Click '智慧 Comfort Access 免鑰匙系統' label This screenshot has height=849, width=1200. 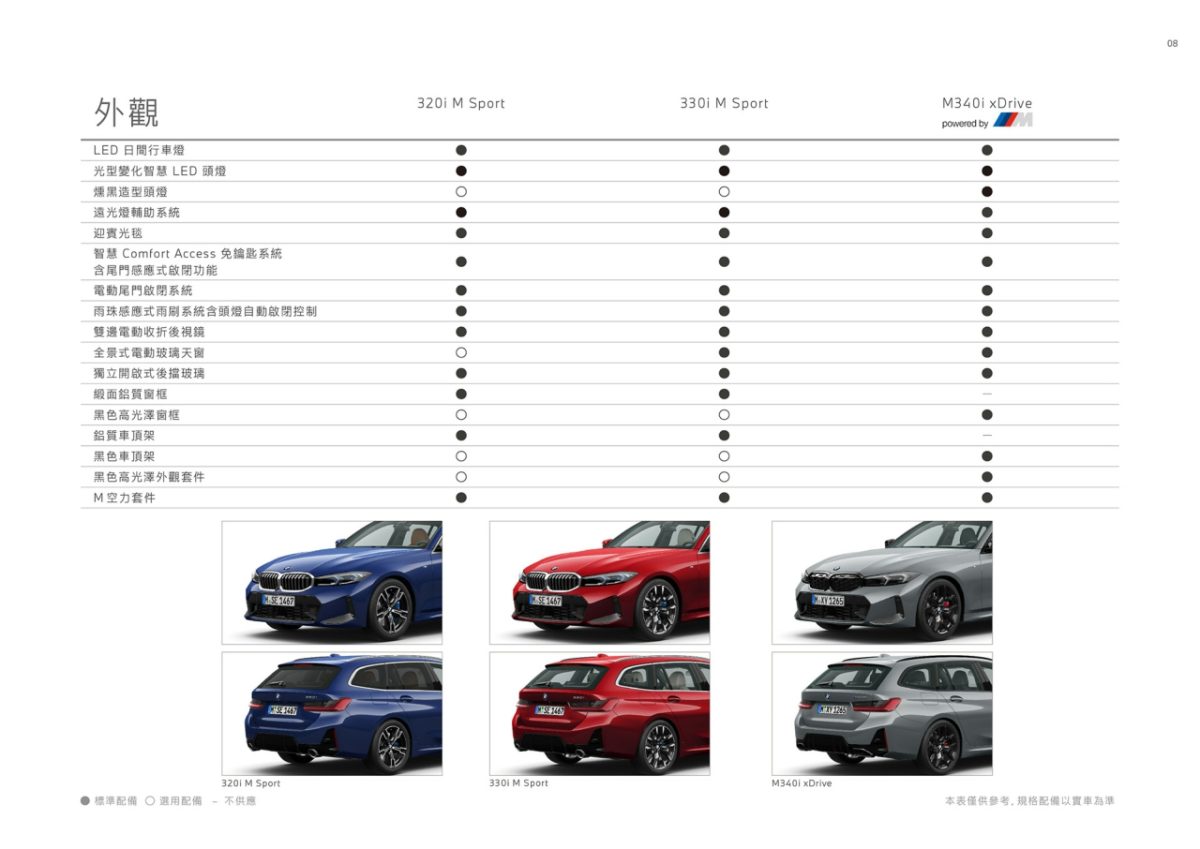(188, 253)
